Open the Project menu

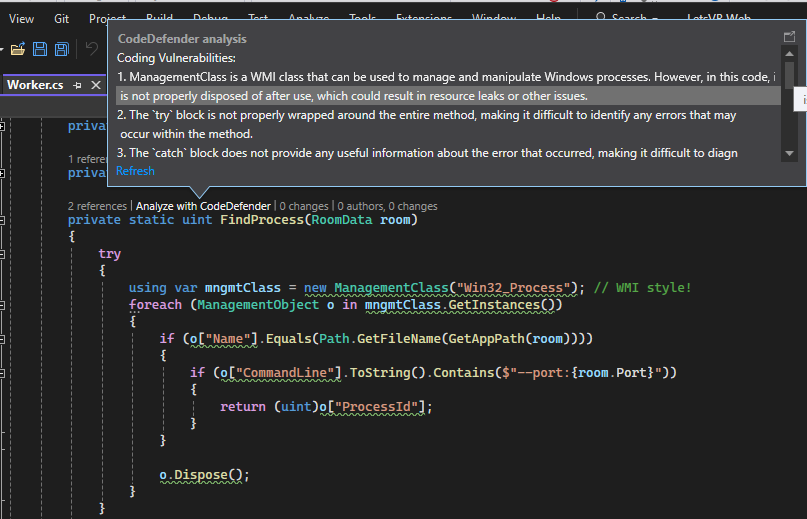pyautogui.click(x=107, y=19)
